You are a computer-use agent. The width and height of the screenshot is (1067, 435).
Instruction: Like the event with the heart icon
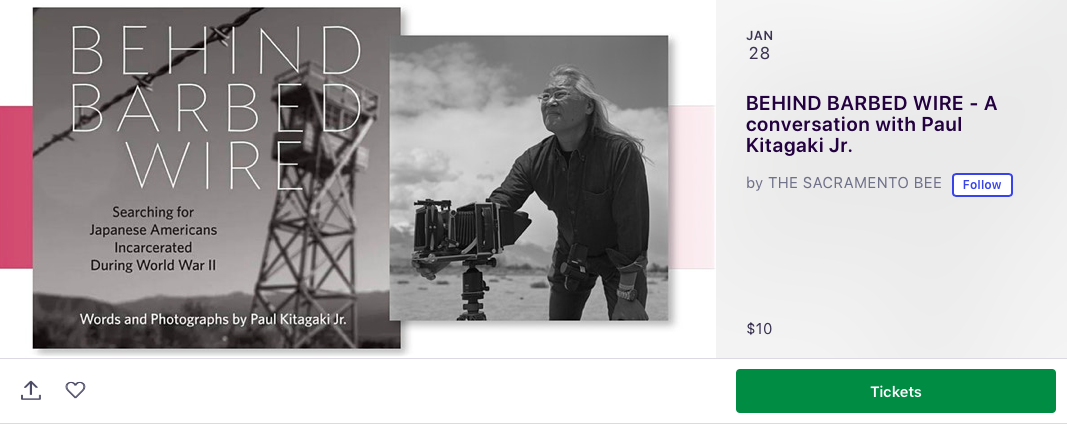tap(75, 389)
